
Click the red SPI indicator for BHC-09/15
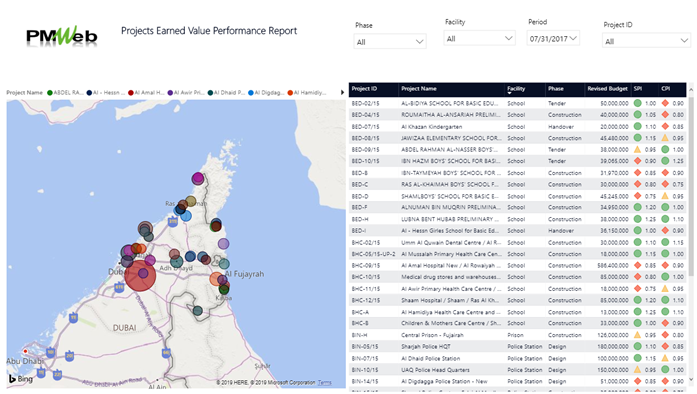coord(637,265)
